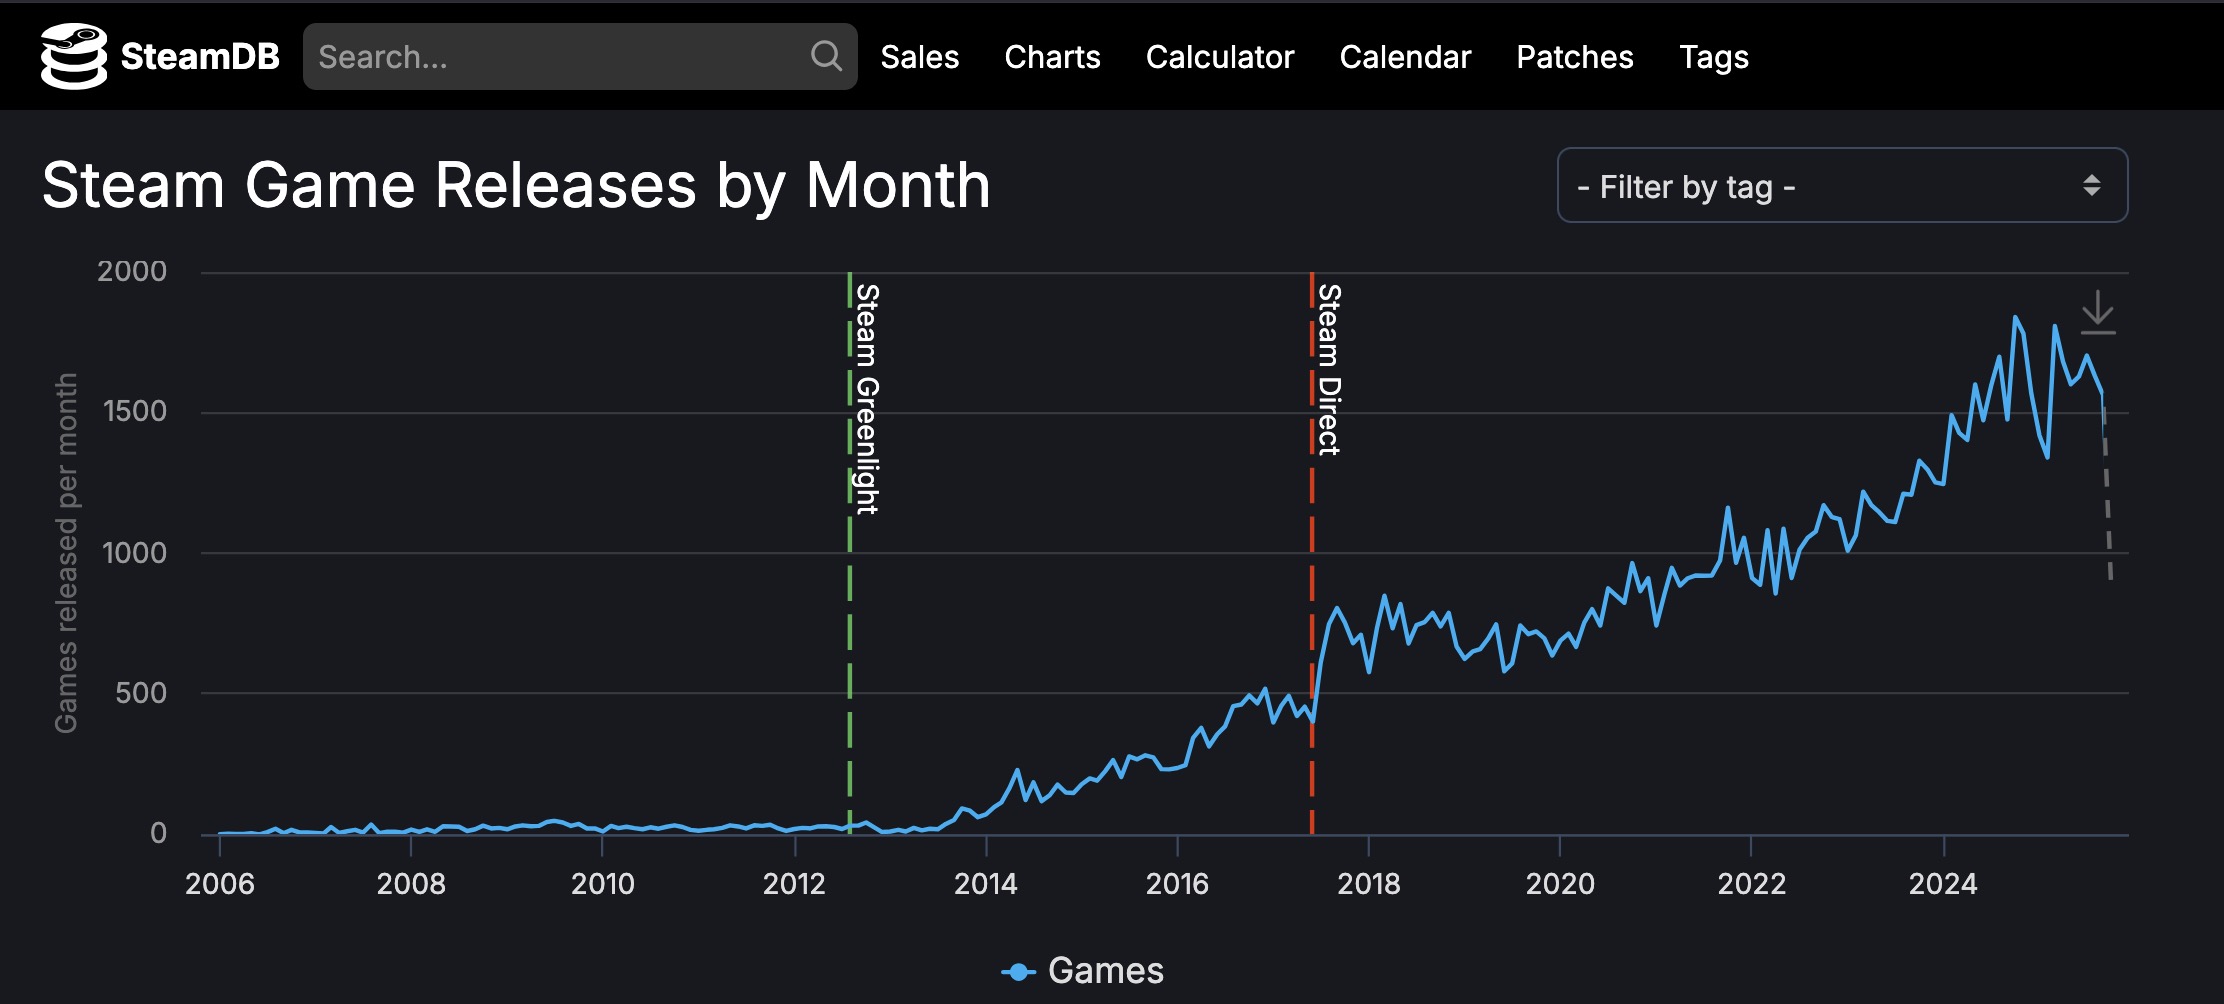Click the SteamDB logo icon

73,57
